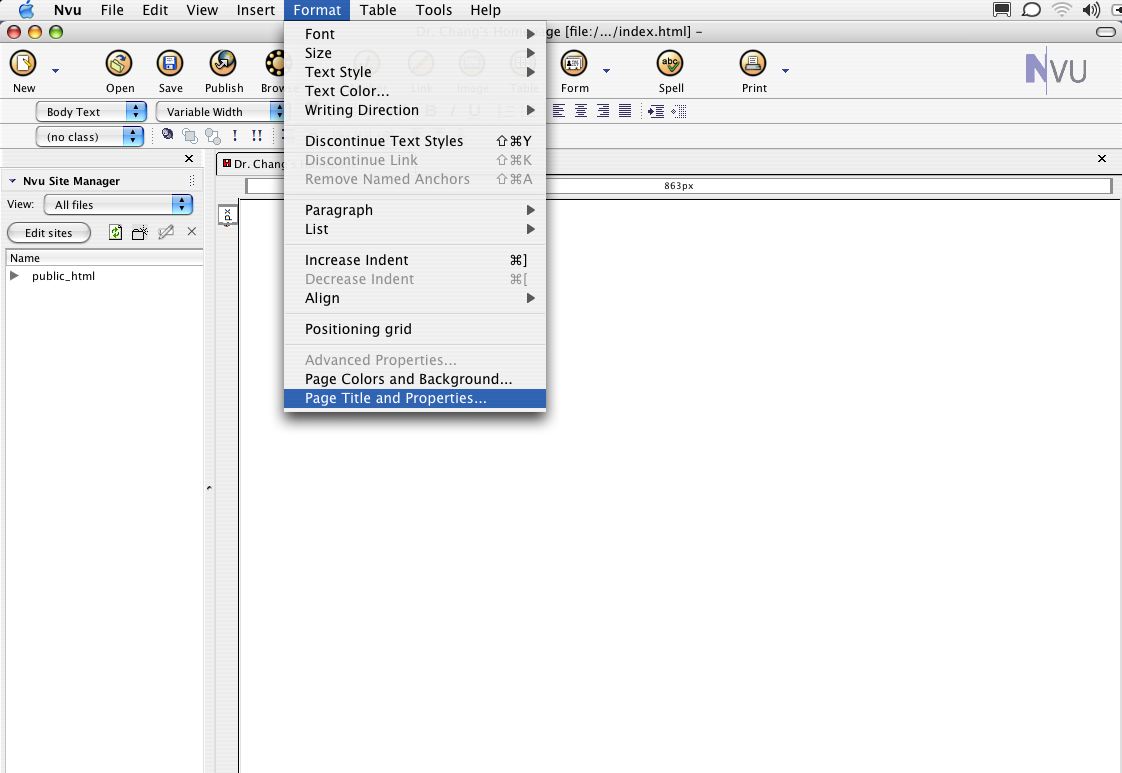
Task: Click the Publish toolbar icon
Action: click(224, 66)
